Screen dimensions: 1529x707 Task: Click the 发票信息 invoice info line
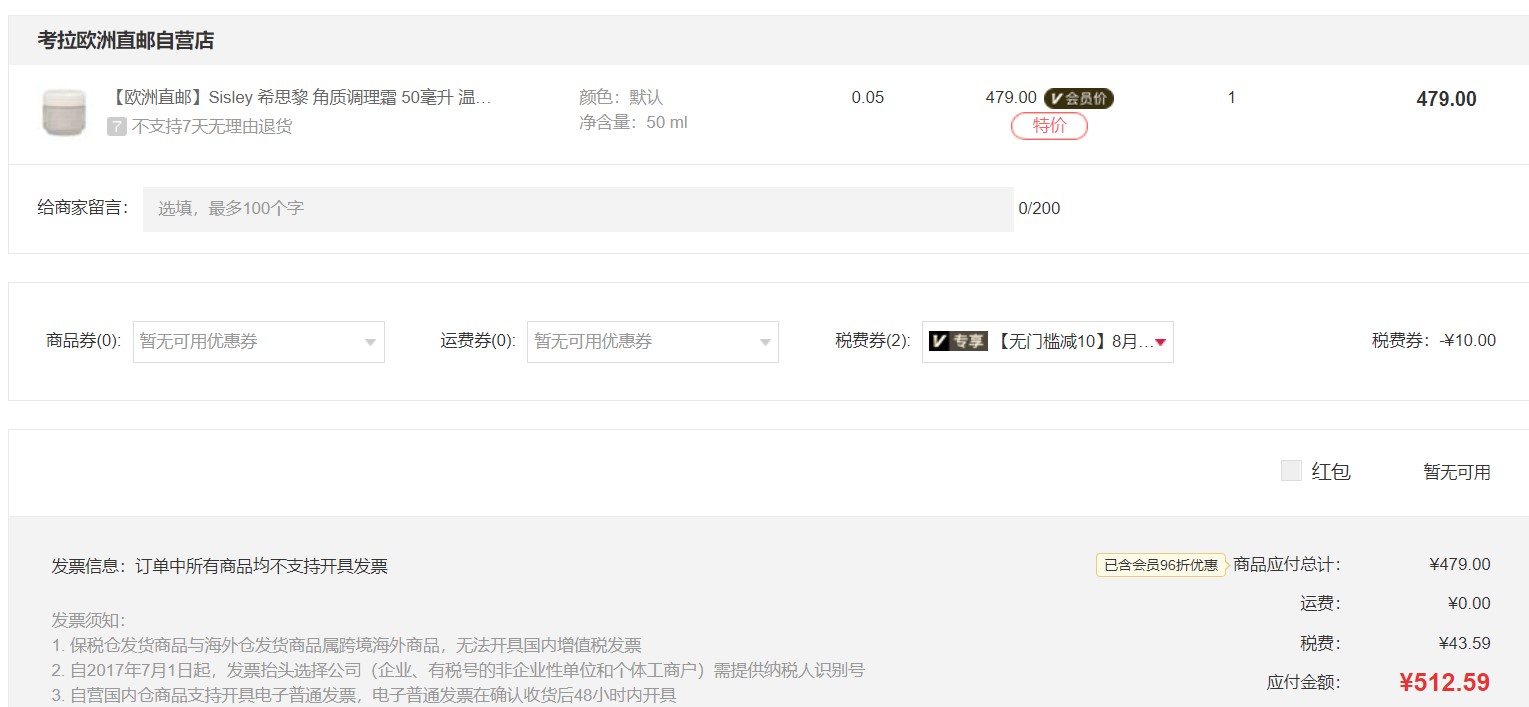(x=220, y=566)
